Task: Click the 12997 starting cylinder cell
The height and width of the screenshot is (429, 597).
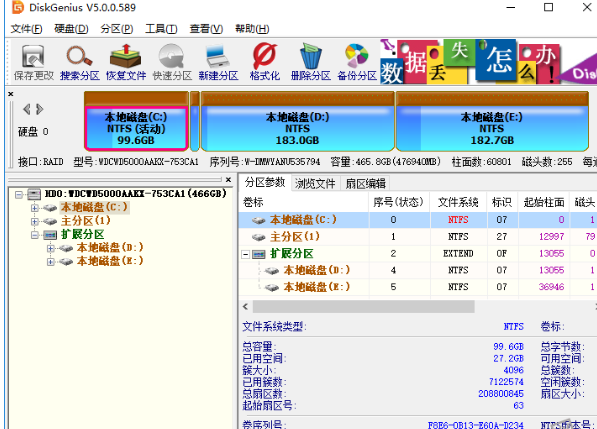Action: click(x=551, y=237)
